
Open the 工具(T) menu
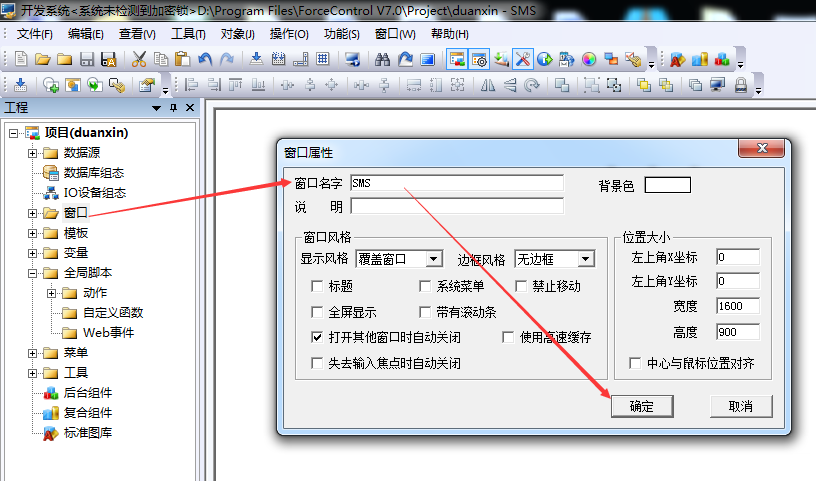click(188, 34)
